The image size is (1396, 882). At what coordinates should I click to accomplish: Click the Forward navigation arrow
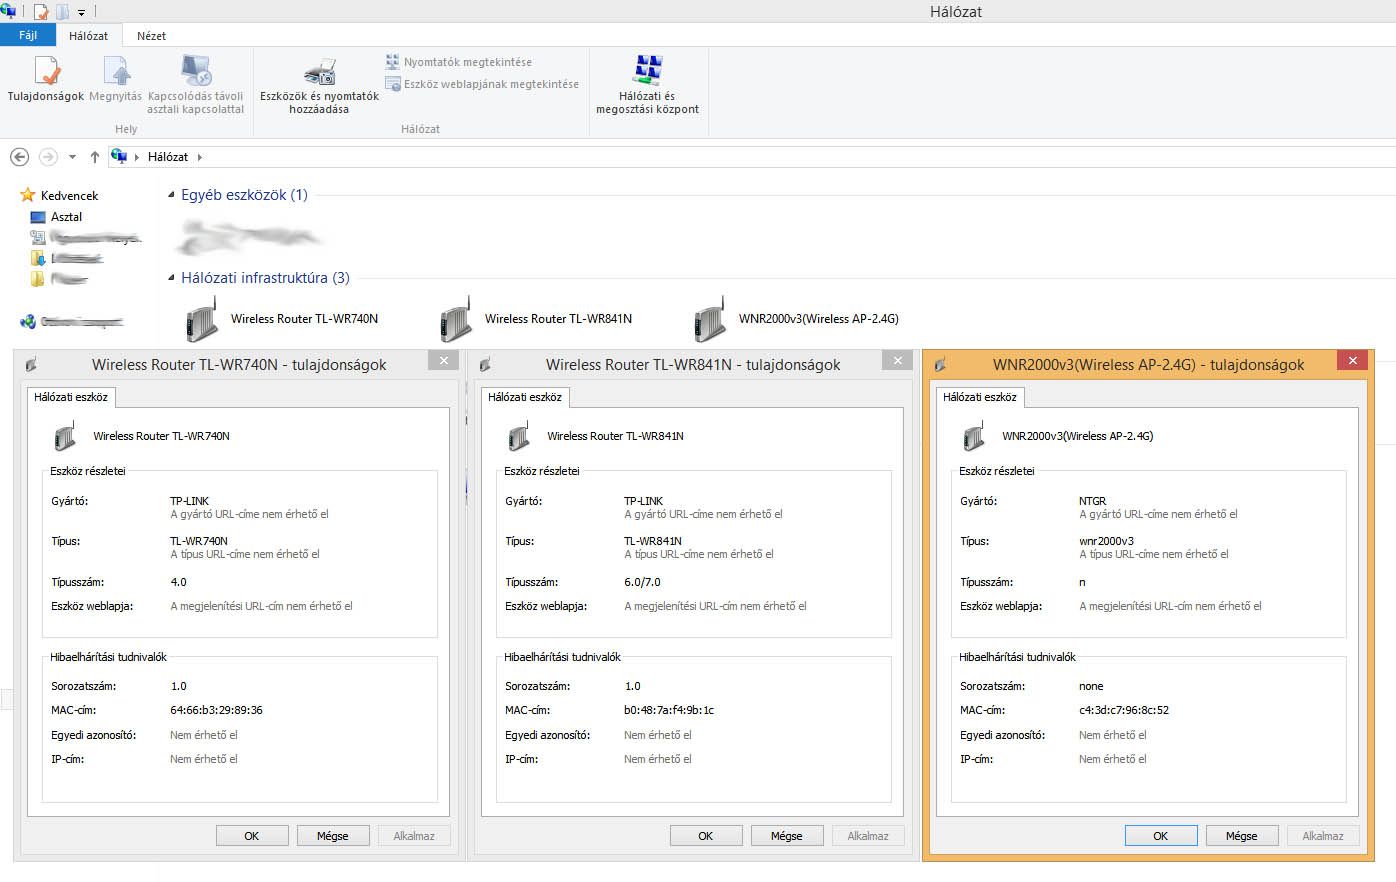point(47,157)
